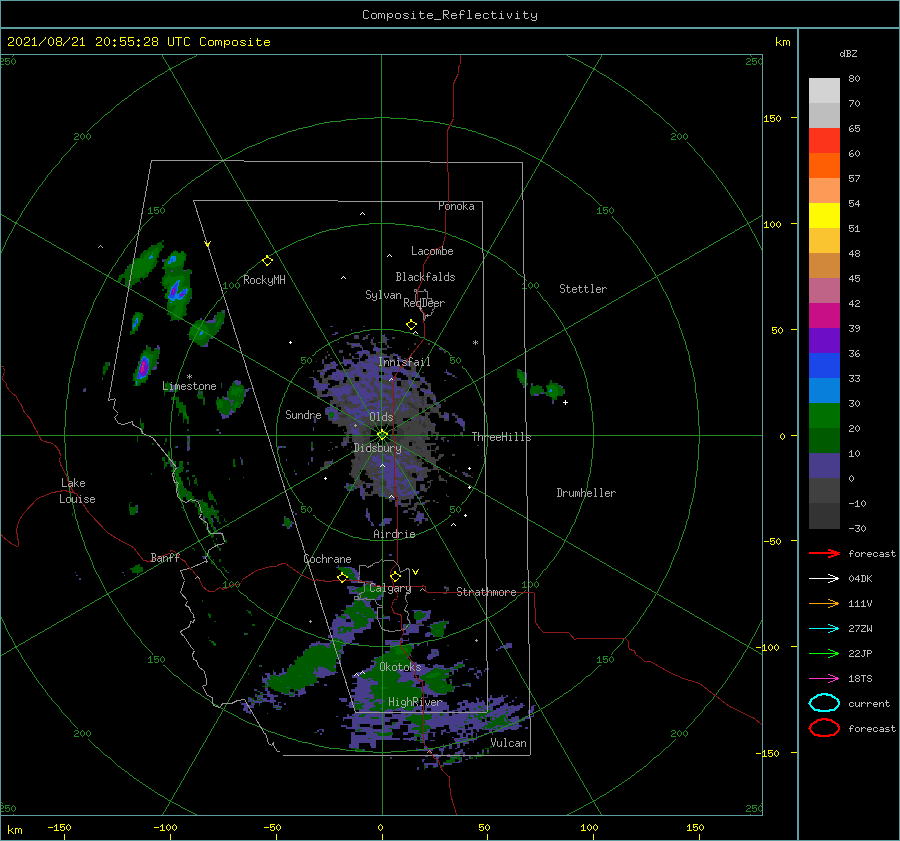Click the Lake Louise label
This screenshot has width=900, height=841.
[x=77, y=491]
